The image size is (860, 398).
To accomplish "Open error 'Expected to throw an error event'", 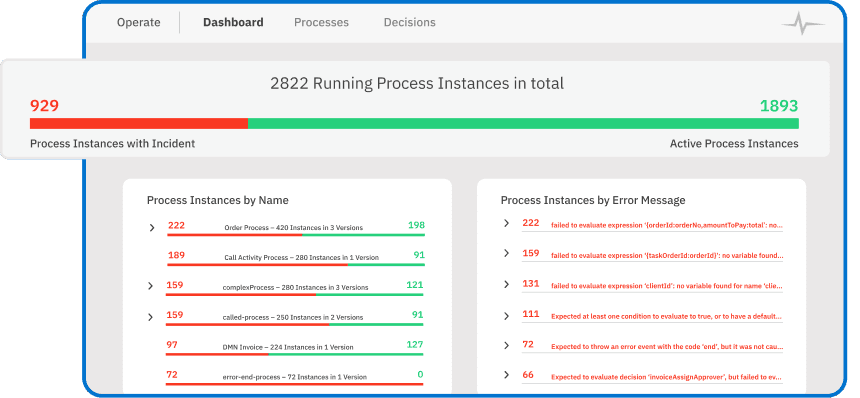I will coord(667,347).
